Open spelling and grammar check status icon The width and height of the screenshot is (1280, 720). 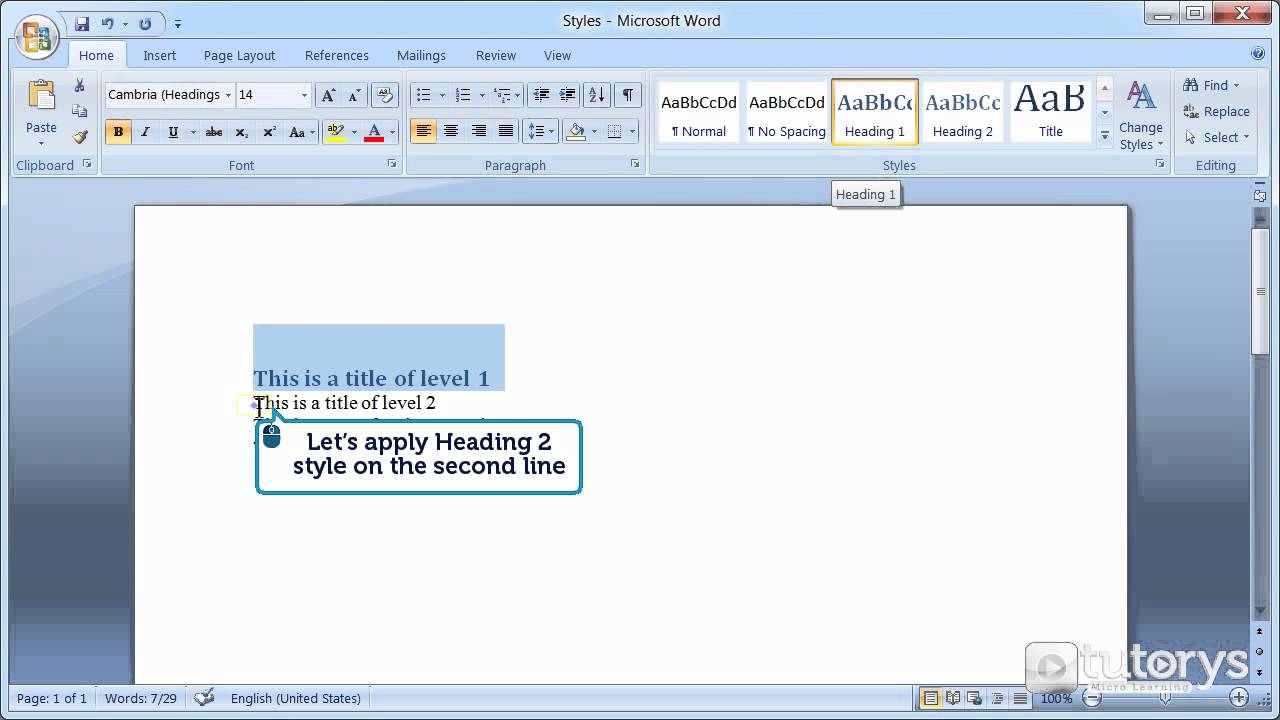pyautogui.click(x=204, y=698)
